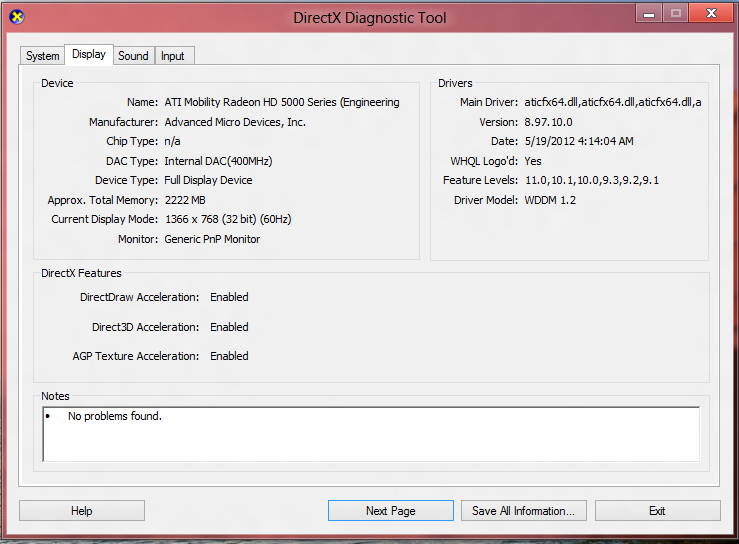Screen dimensions: 739x544
Task: Click the WHQL Logo'd Yes value
Action: point(533,161)
